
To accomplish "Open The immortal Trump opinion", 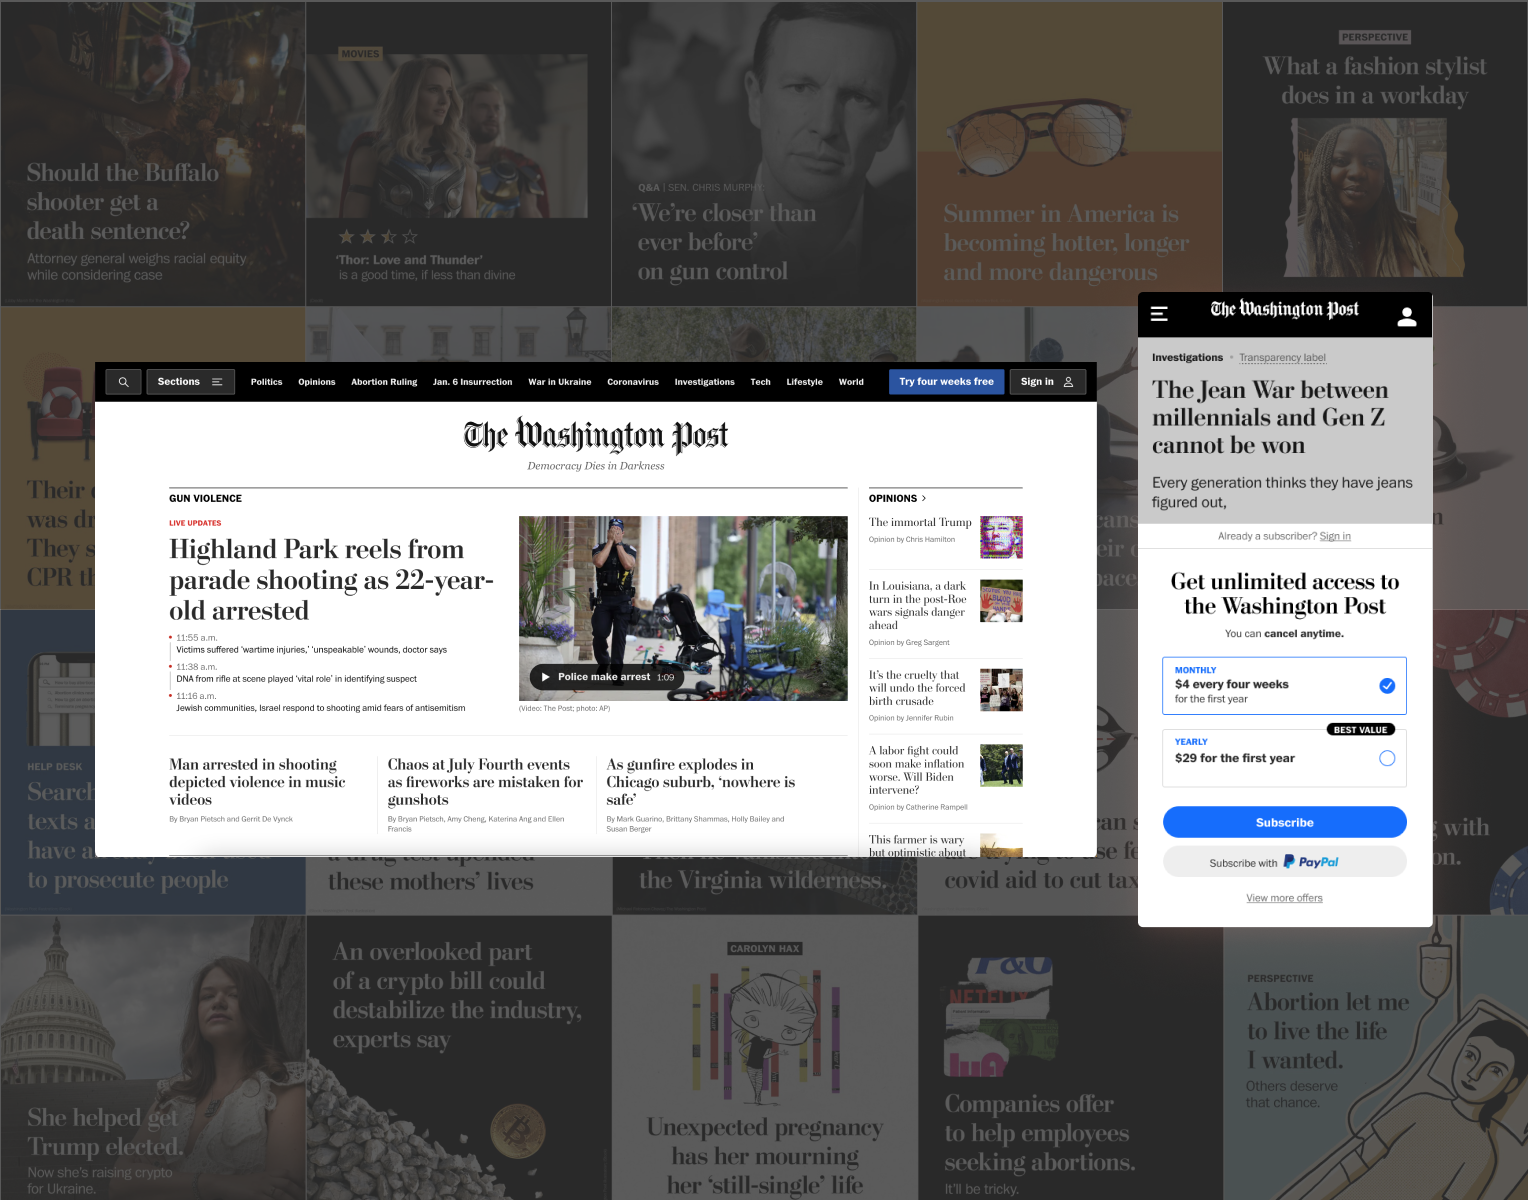I will tap(920, 522).
